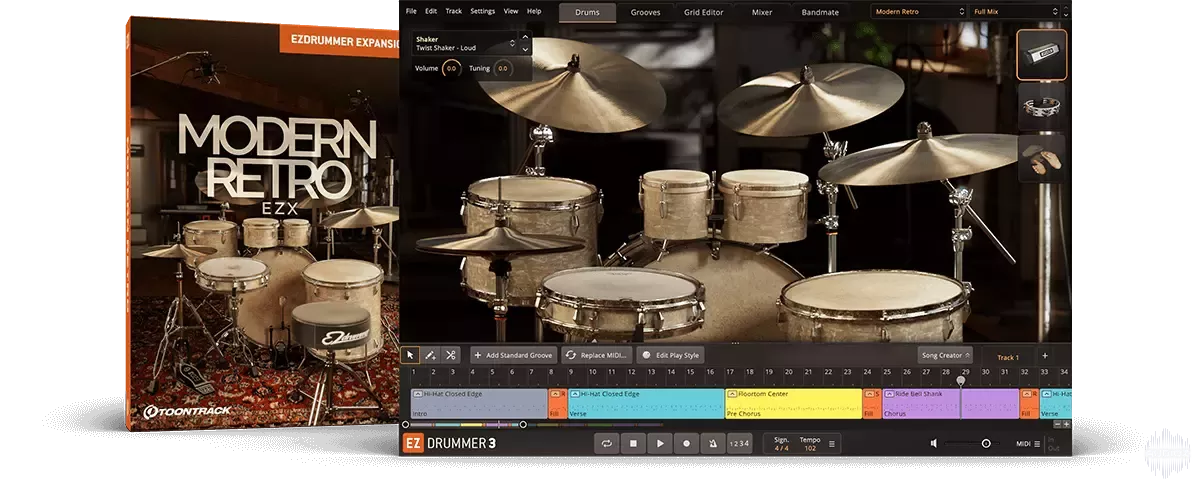The height and width of the screenshot is (488, 1200).
Task: Toggle the 1234 count-in
Action: (738, 443)
